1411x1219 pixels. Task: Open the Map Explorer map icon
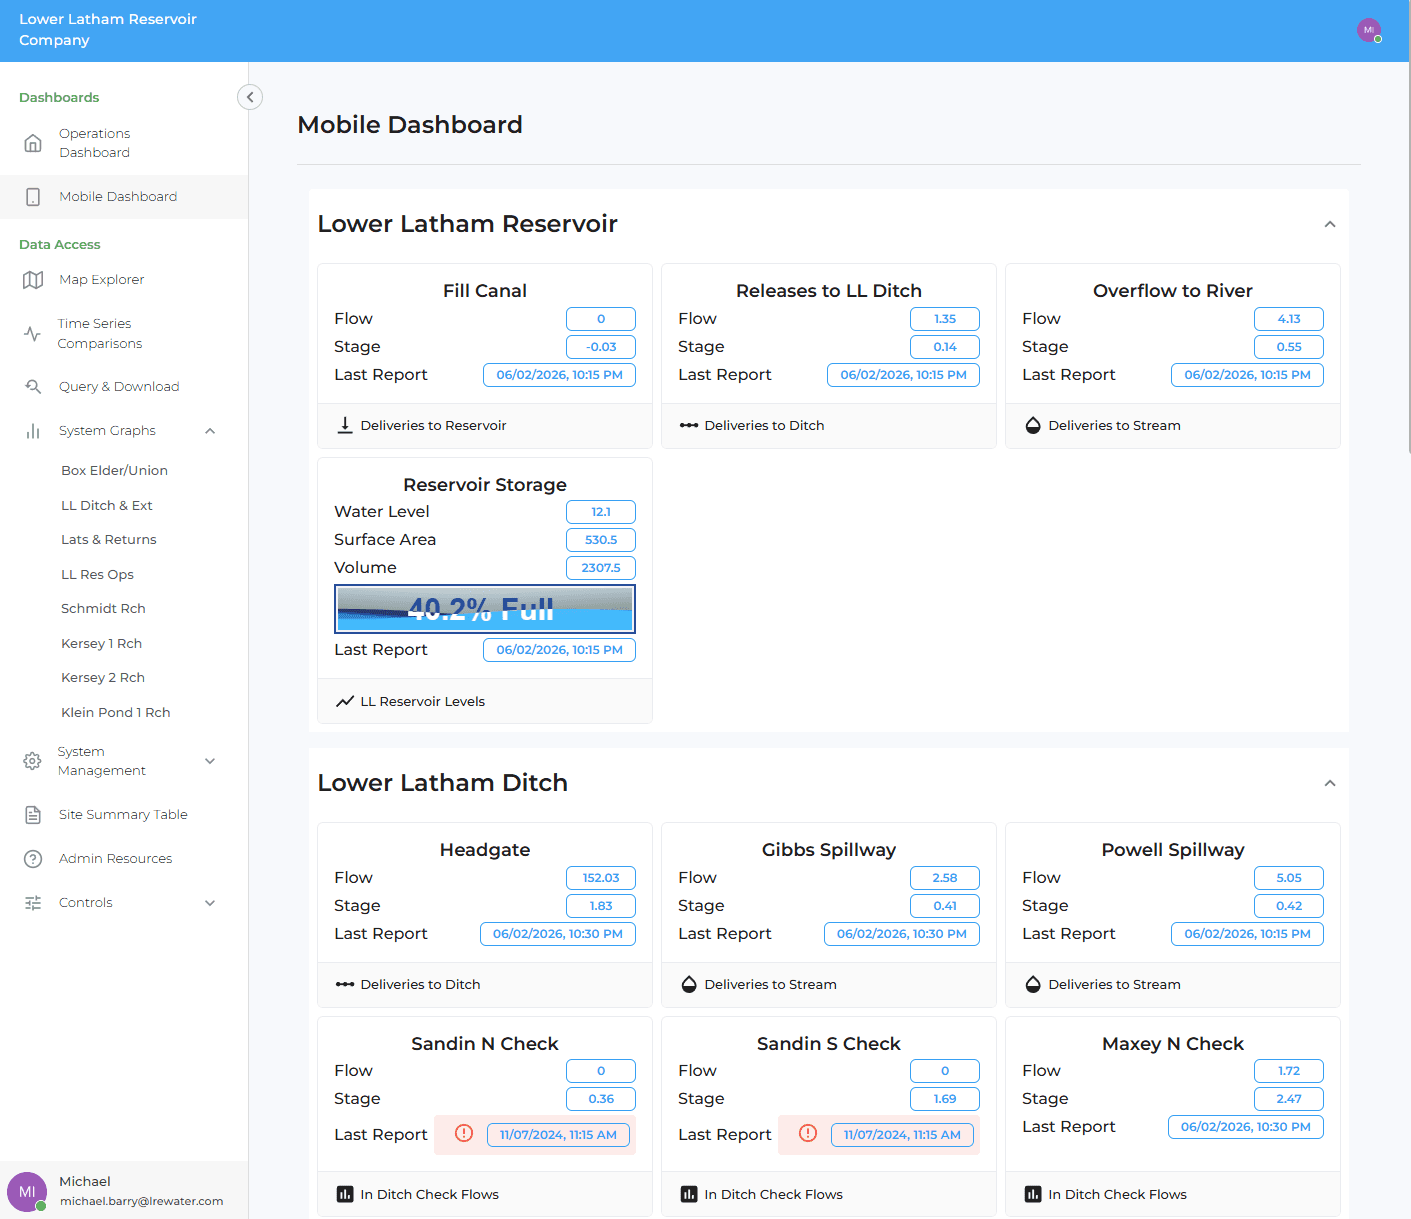pyautogui.click(x=33, y=280)
